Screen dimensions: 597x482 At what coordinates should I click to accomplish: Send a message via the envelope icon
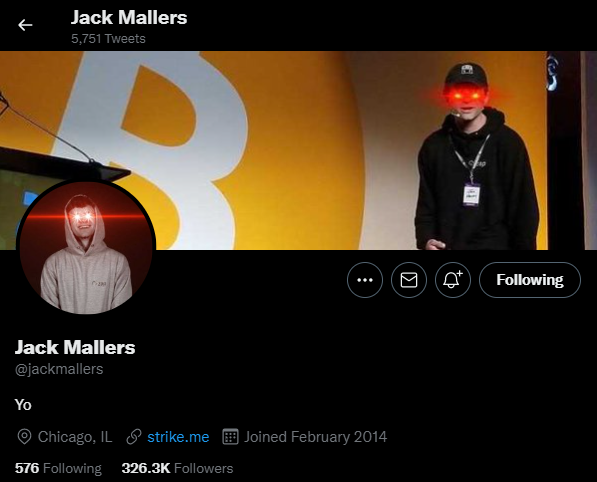coord(409,280)
